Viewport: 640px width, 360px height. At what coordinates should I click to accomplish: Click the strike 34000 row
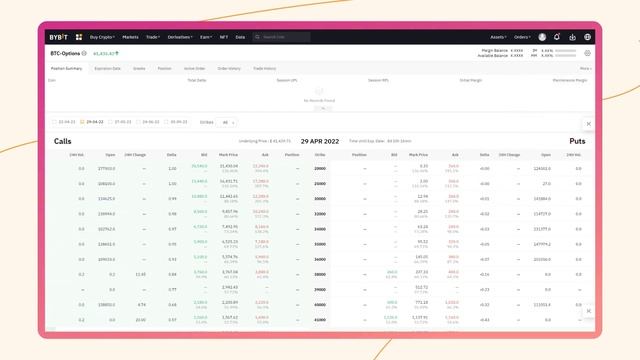(x=320, y=229)
